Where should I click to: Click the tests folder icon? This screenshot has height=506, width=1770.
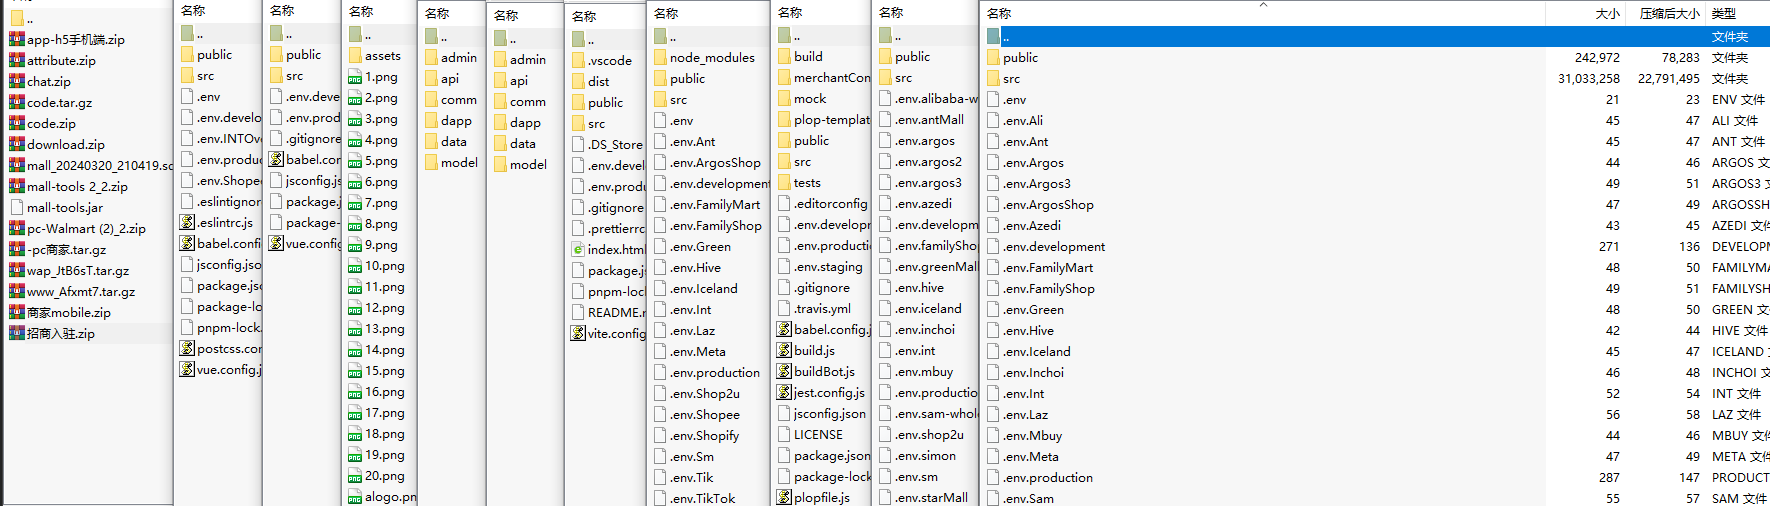[x=784, y=182]
